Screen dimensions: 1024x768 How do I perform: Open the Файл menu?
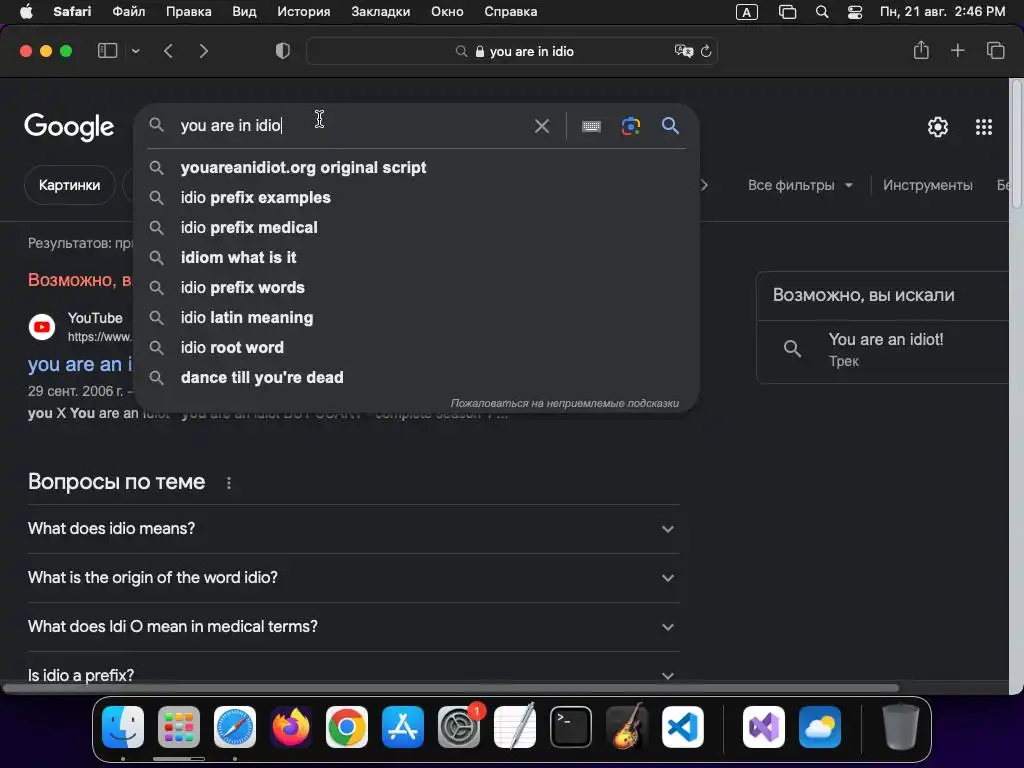[x=129, y=12]
